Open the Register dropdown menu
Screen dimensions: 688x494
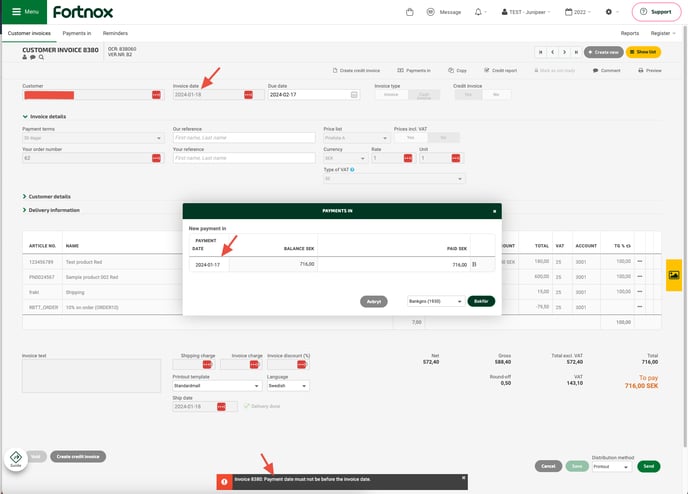[x=663, y=33]
